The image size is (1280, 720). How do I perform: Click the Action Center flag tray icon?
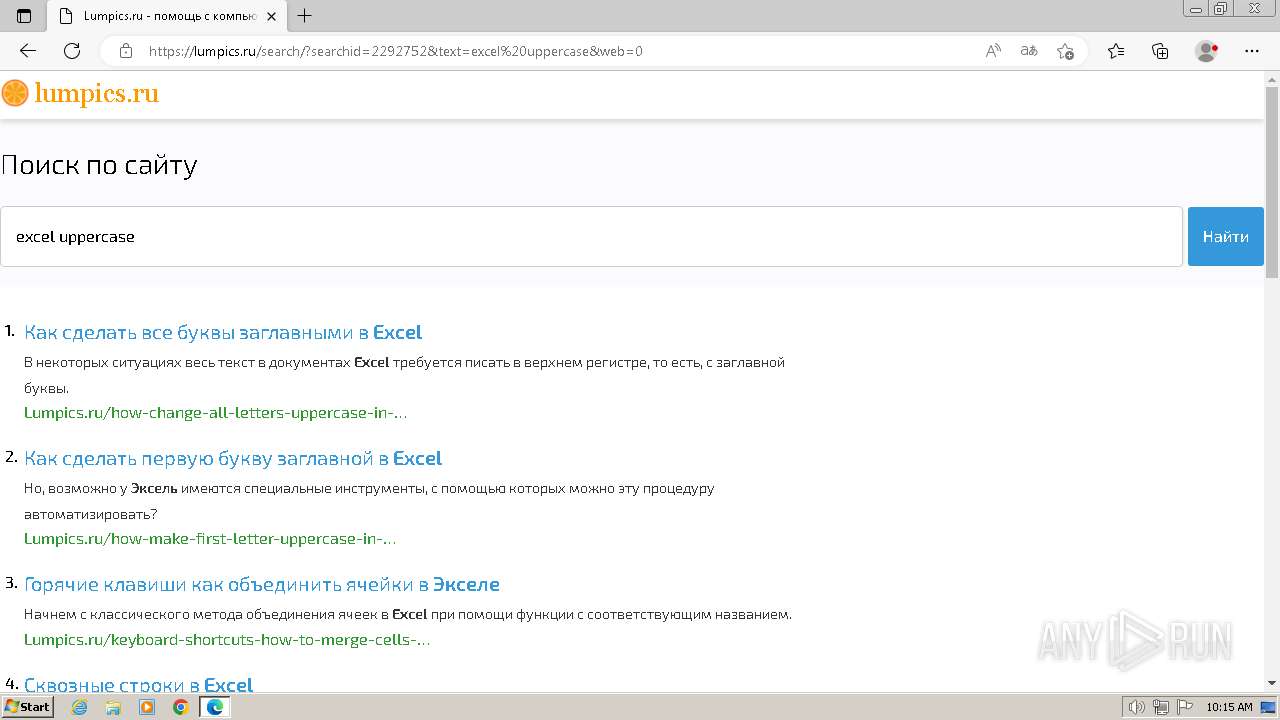point(1184,707)
